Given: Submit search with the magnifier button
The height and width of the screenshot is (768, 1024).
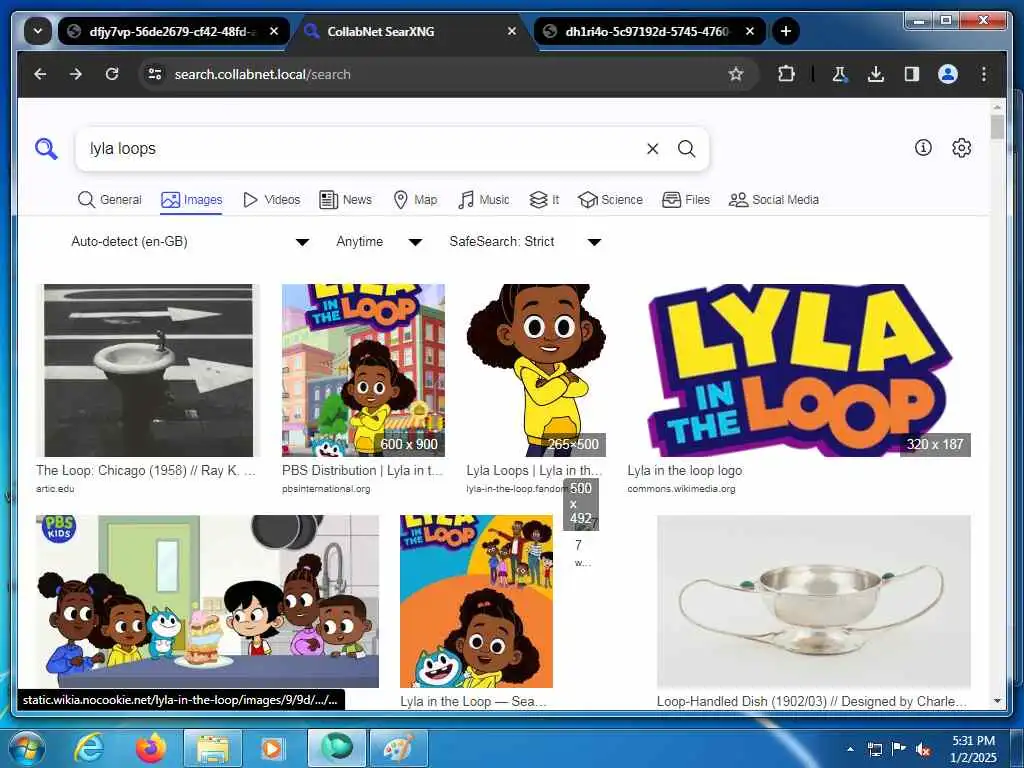Looking at the screenshot, I should [686, 149].
